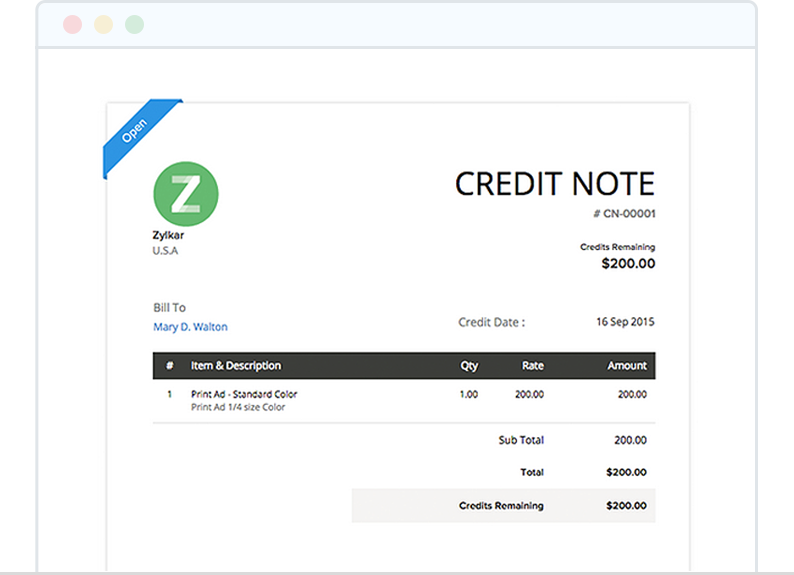Click the Rate column header

click(533, 365)
